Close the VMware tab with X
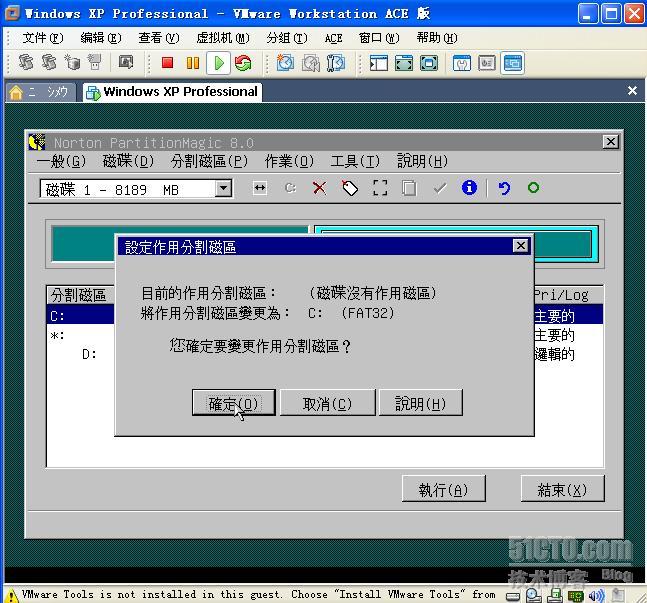Viewport: 647px width, 603px height. [x=632, y=90]
